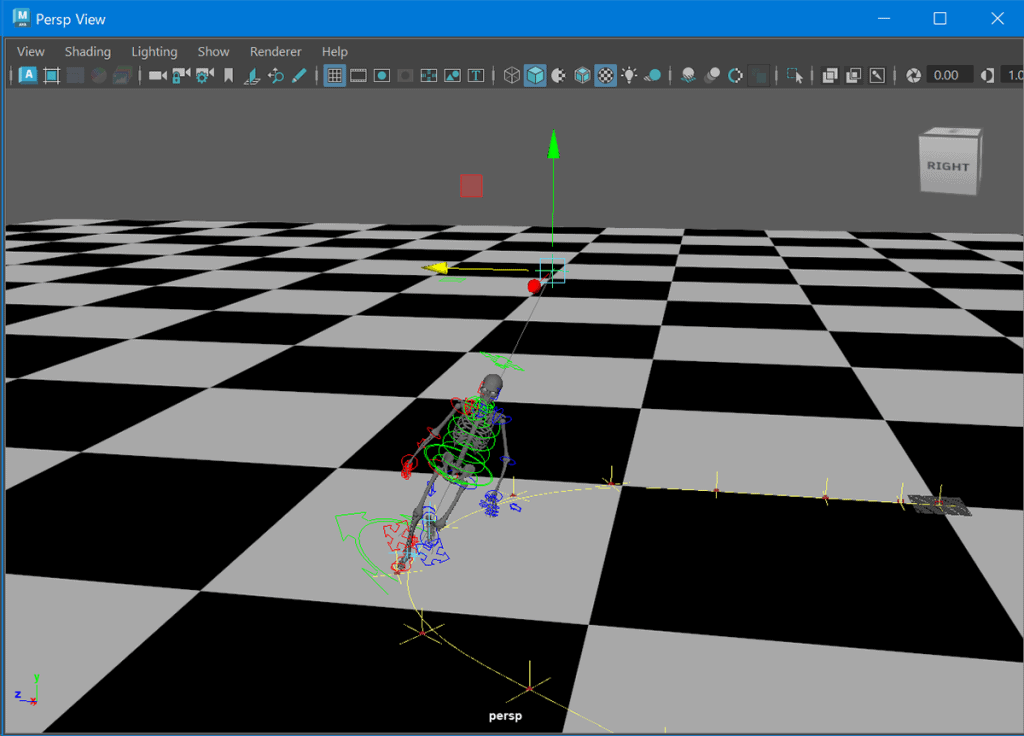Click the greyed Gate Mask icon
This screenshot has width=1024, height=736.
[406, 75]
